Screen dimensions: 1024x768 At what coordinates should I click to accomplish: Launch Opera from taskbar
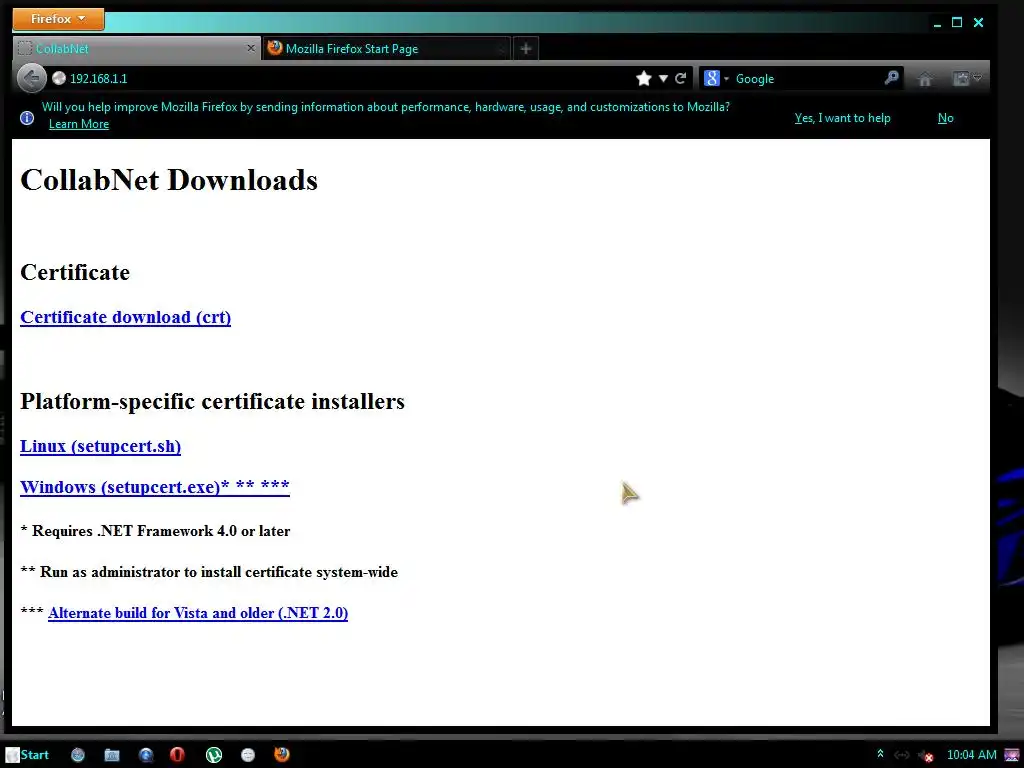click(x=177, y=755)
